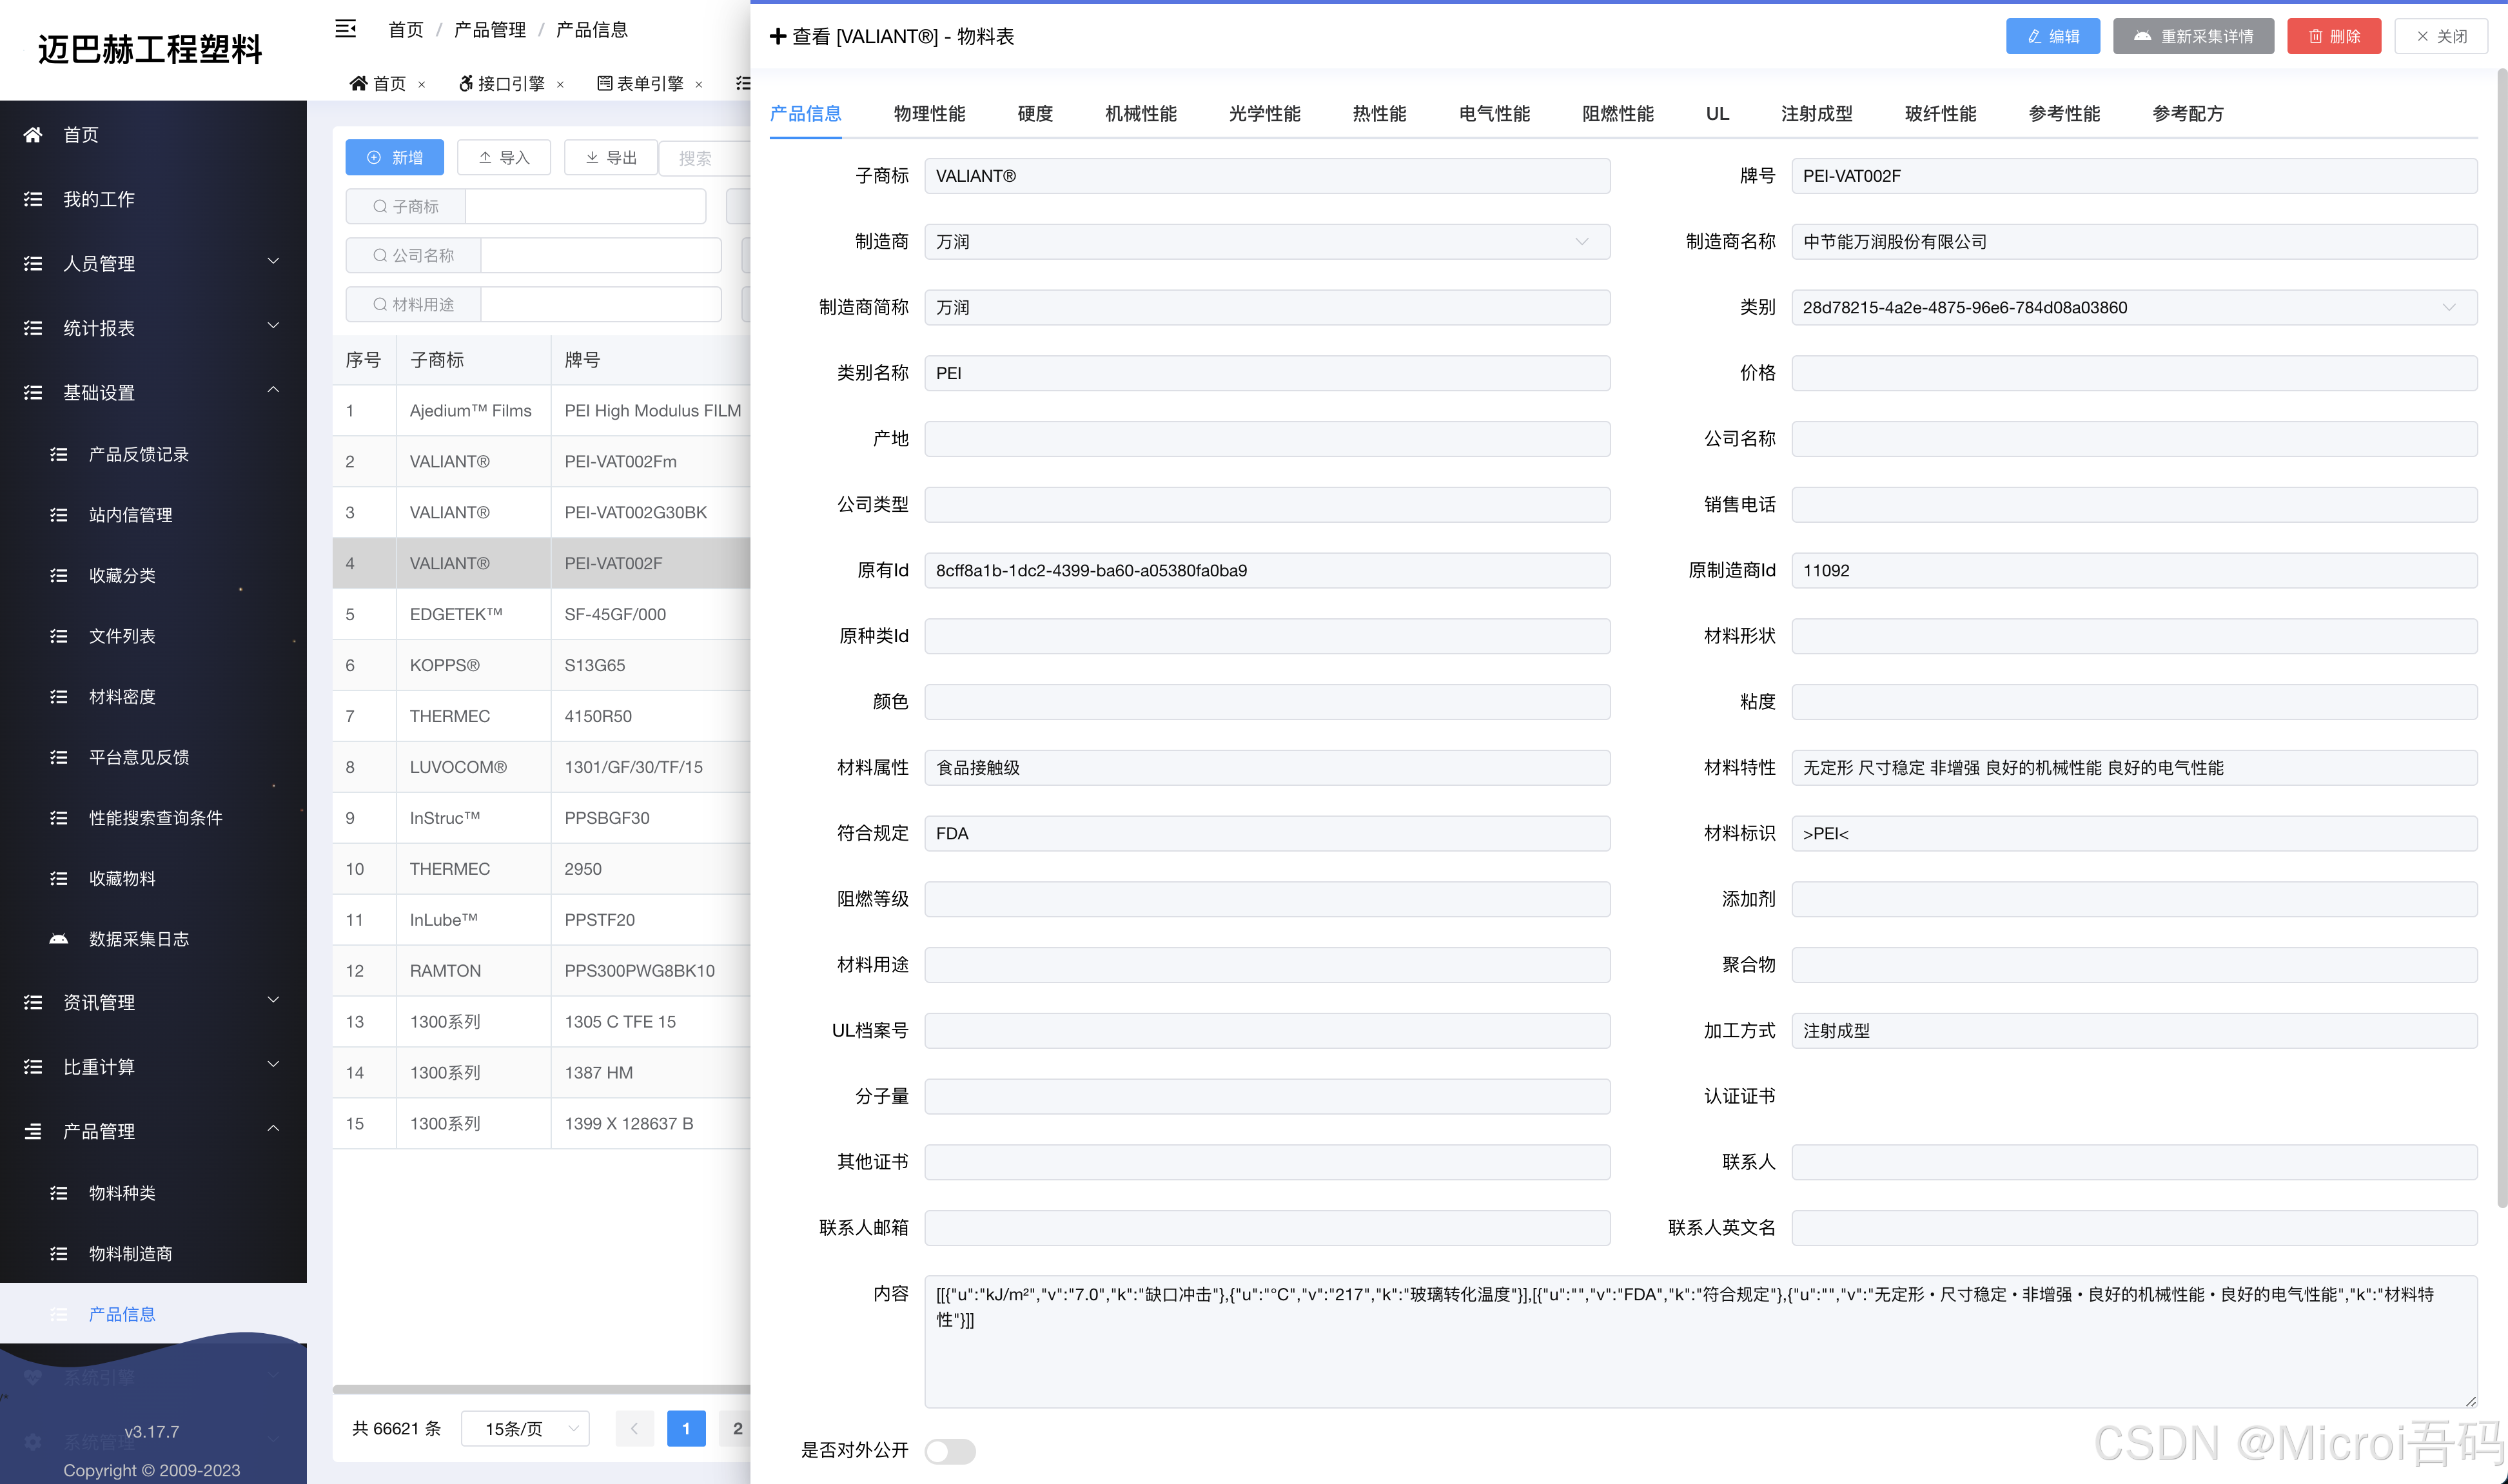Click the list icon beside 站内信管理

click(x=59, y=514)
